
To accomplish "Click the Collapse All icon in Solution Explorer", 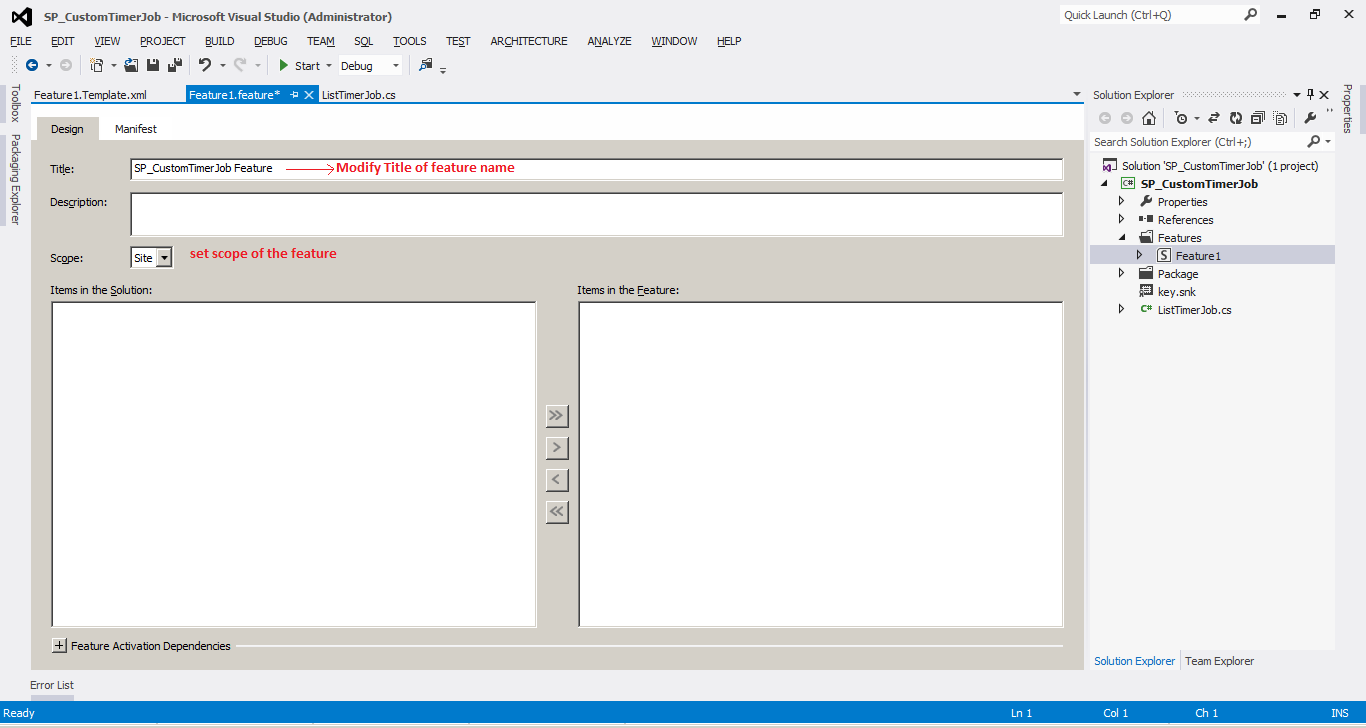I will click(1257, 118).
